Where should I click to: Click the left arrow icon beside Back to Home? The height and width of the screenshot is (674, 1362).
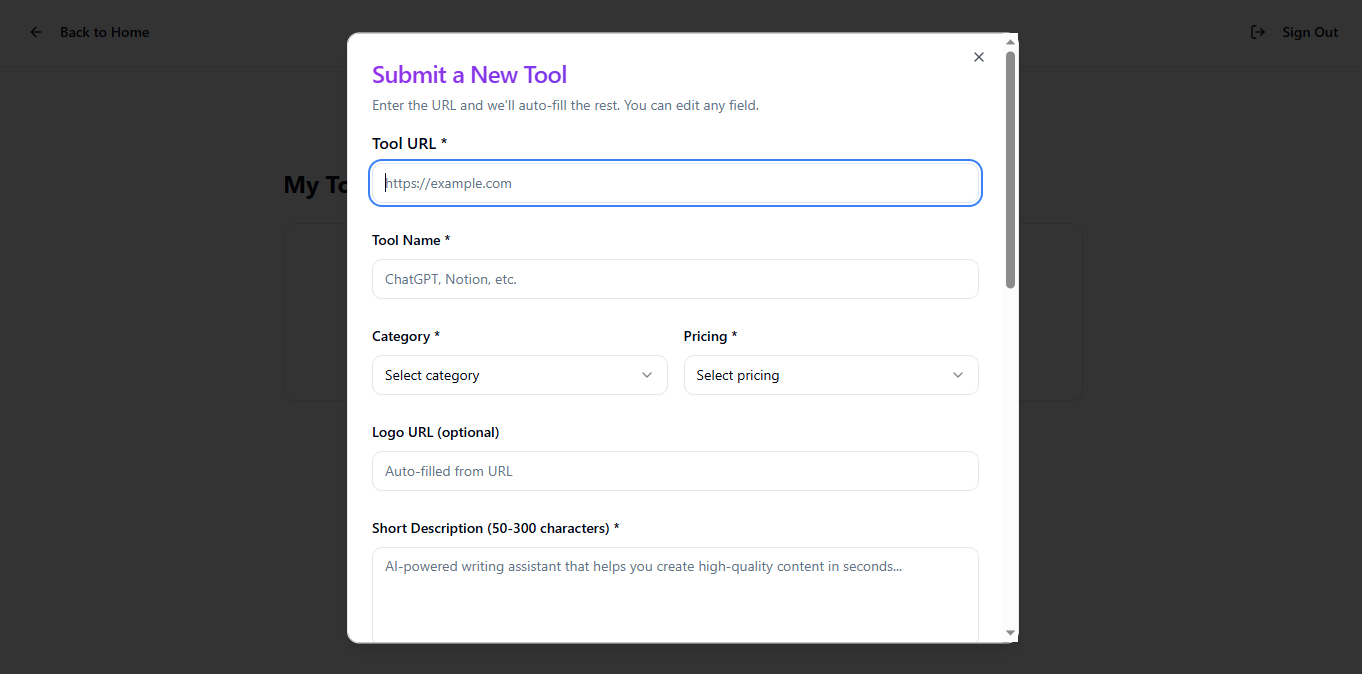(36, 32)
